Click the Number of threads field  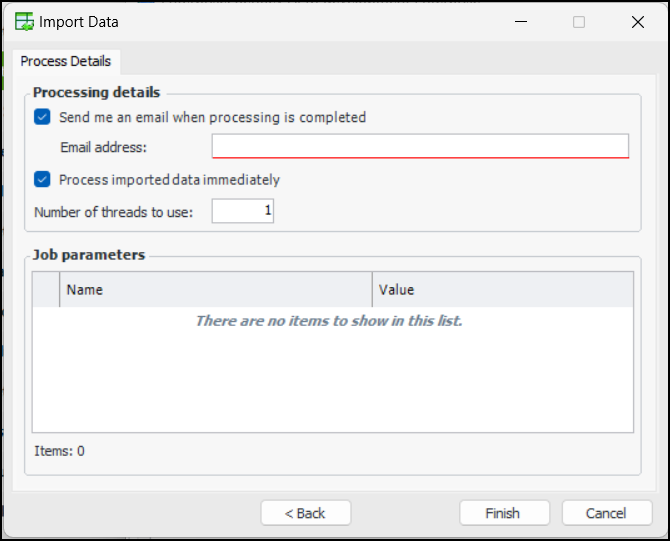click(x=243, y=211)
